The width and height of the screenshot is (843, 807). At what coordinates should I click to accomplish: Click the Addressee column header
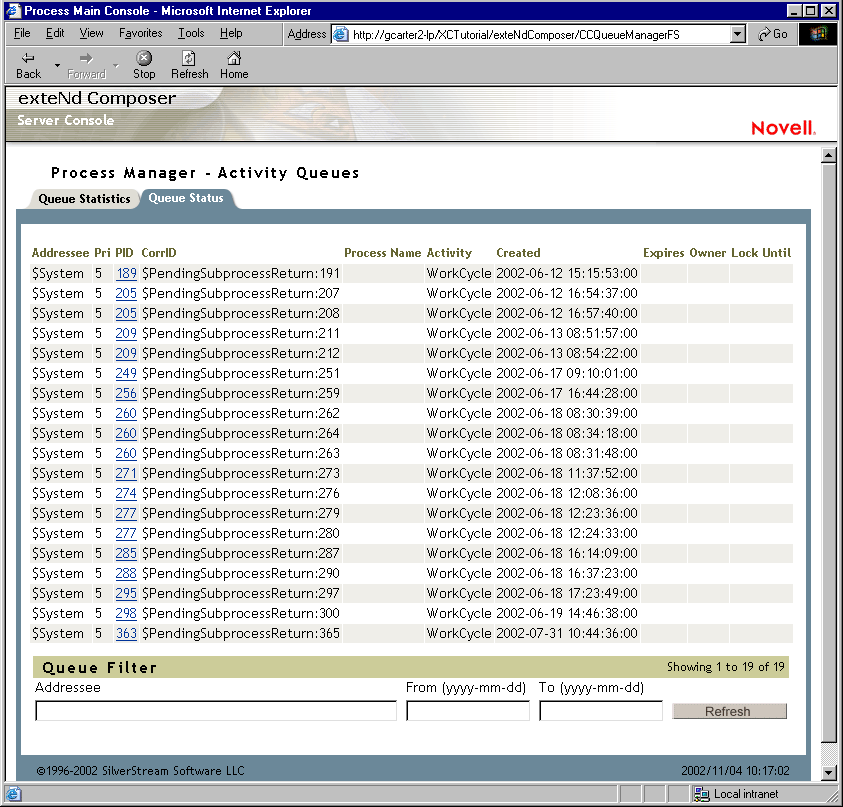(60, 253)
